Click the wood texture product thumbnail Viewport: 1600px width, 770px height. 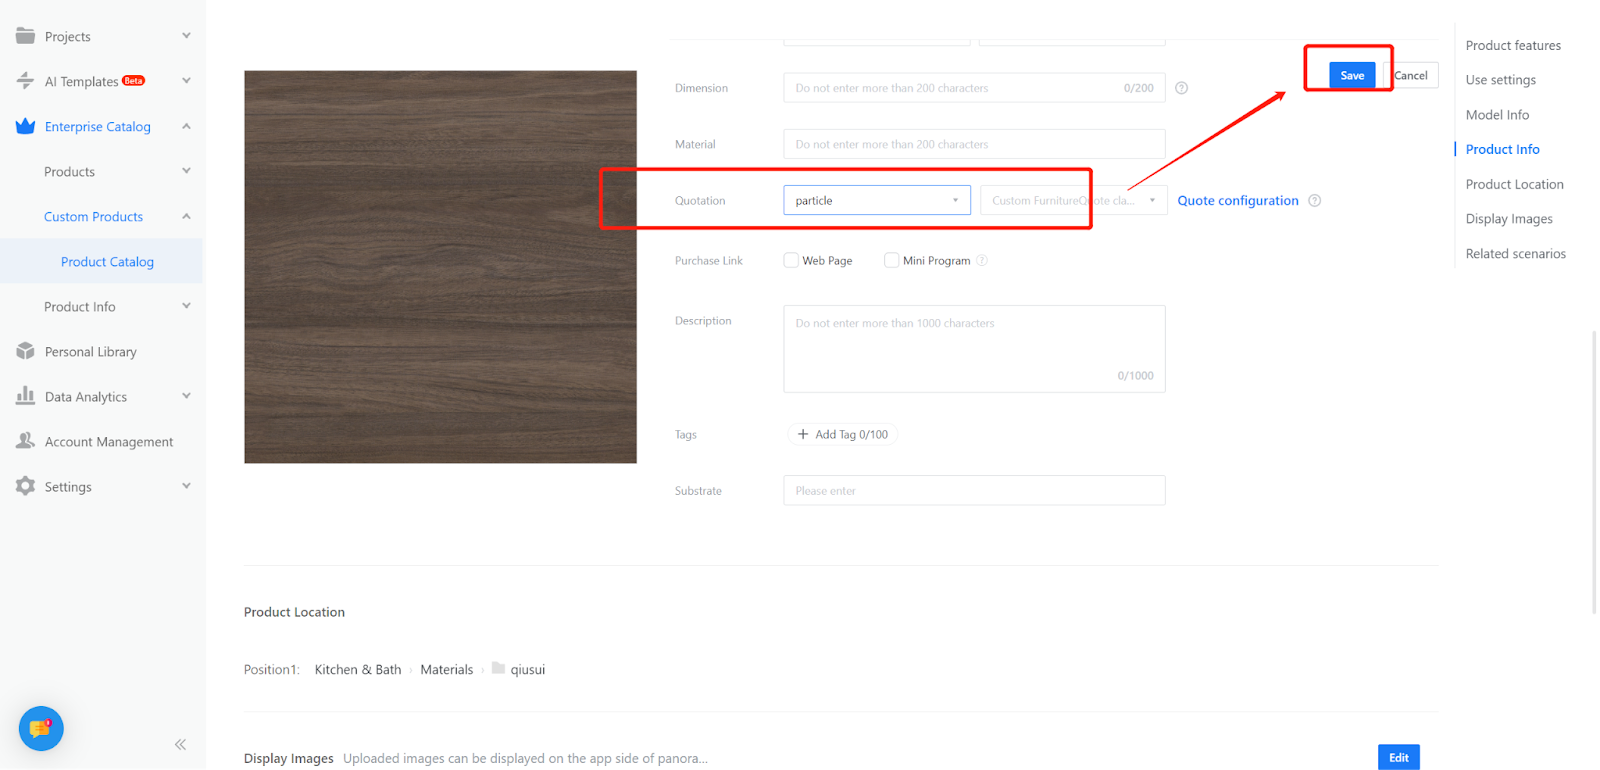[440, 267]
